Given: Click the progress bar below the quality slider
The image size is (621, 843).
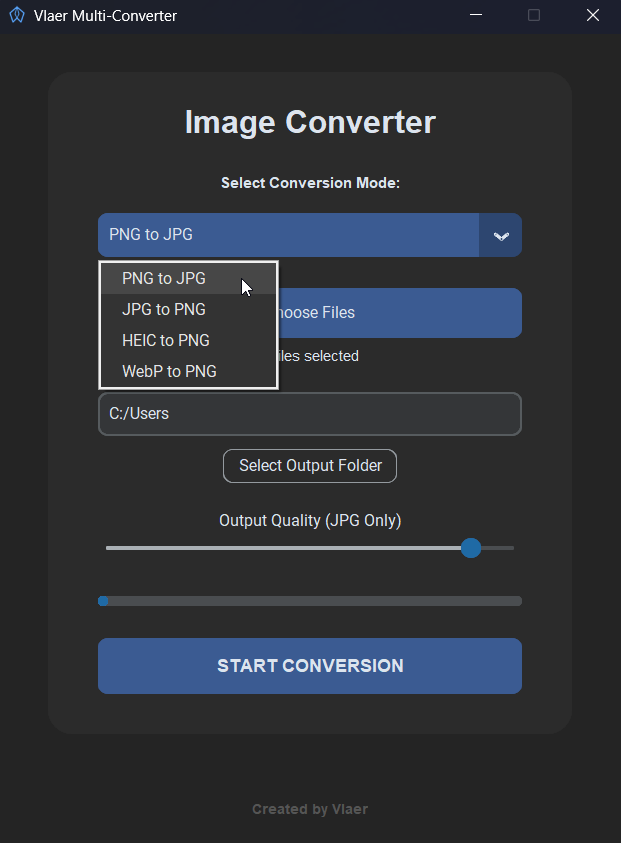Looking at the screenshot, I should 310,600.
